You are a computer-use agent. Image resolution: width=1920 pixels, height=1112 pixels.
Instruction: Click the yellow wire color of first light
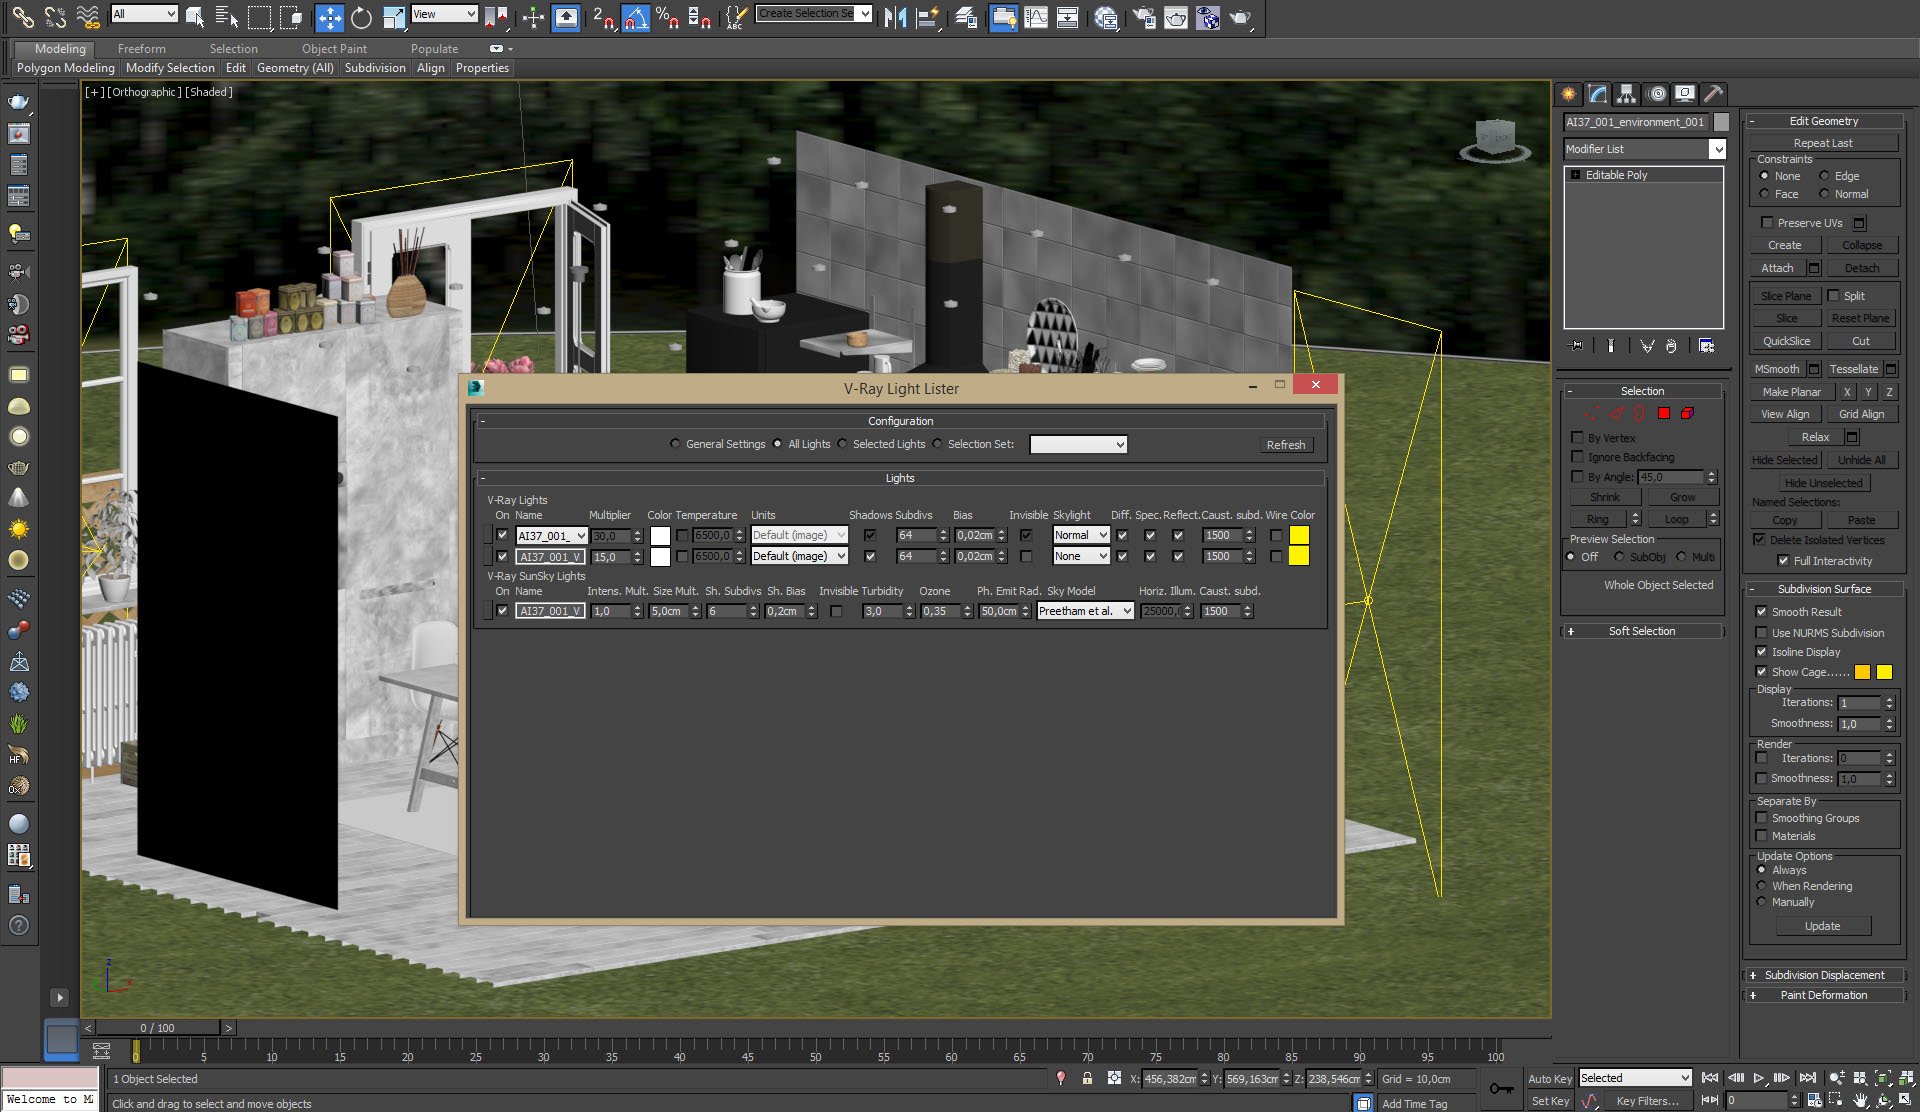1299,535
